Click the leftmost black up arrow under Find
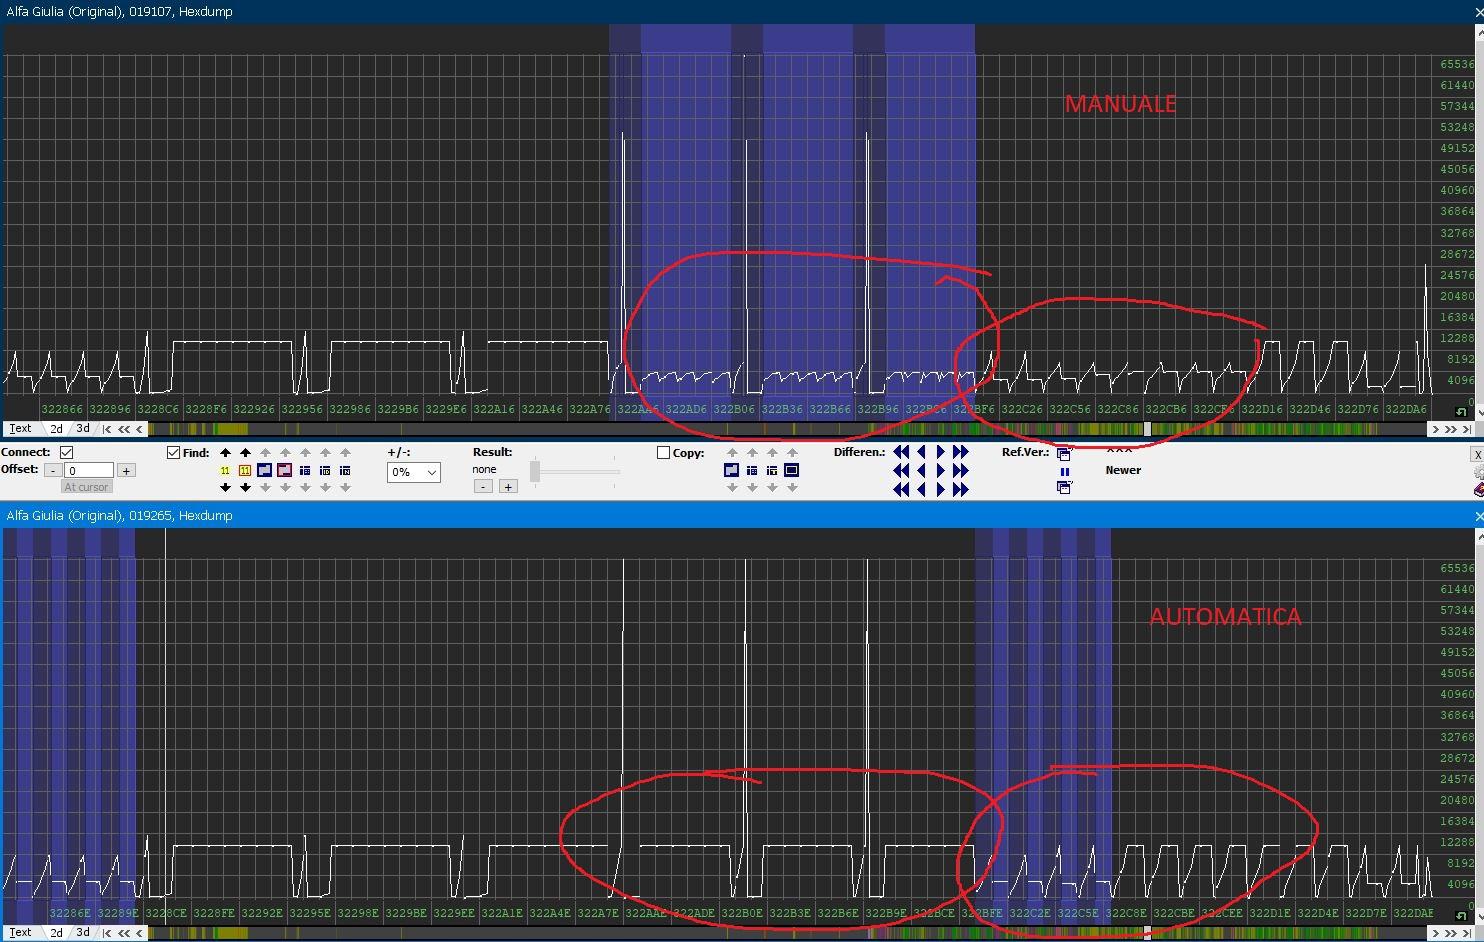This screenshot has width=1484, height=942. (x=225, y=453)
